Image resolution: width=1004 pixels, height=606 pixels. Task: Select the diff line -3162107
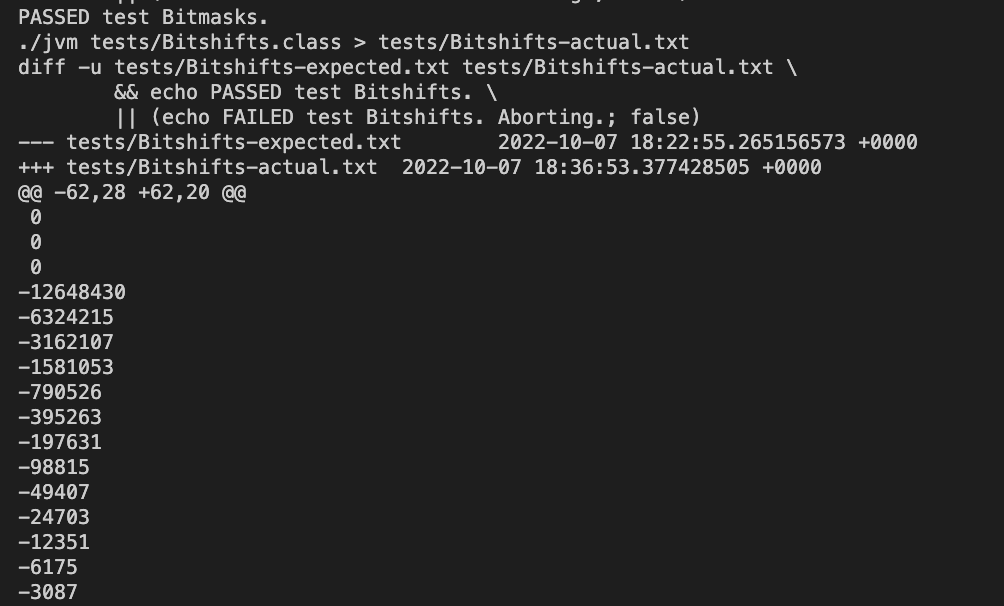tap(66, 342)
